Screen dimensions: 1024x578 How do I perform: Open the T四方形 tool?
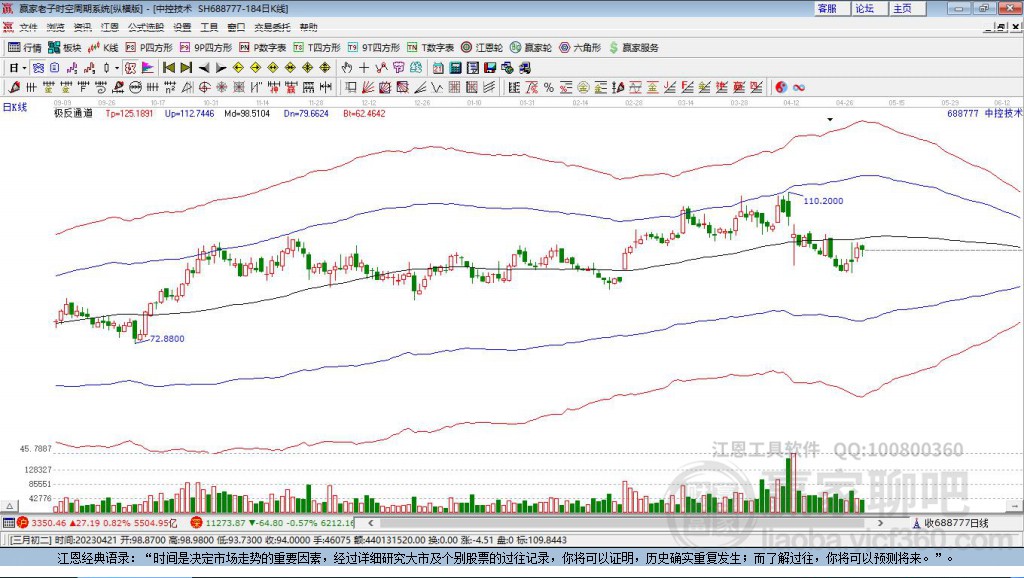[317, 48]
